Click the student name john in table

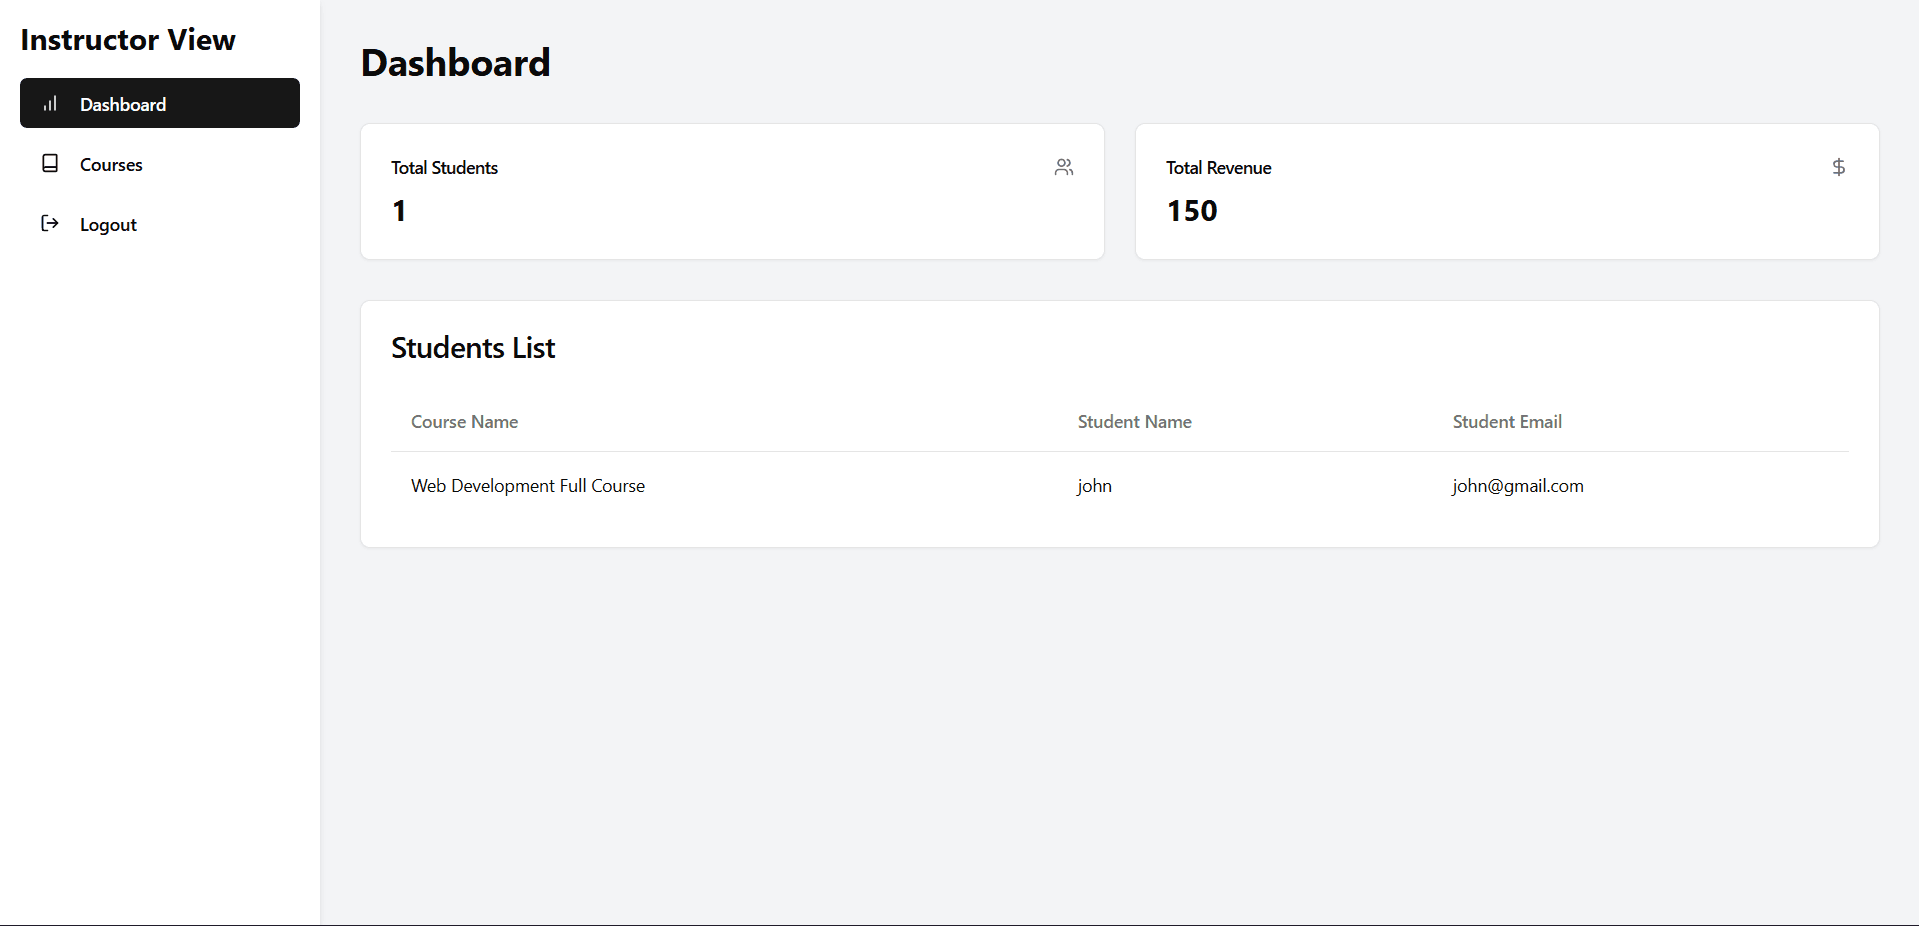pos(1094,486)
